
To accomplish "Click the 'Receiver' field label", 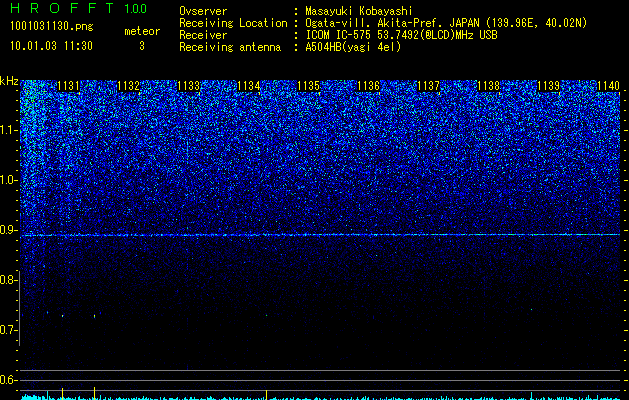I will coord(203,35).
